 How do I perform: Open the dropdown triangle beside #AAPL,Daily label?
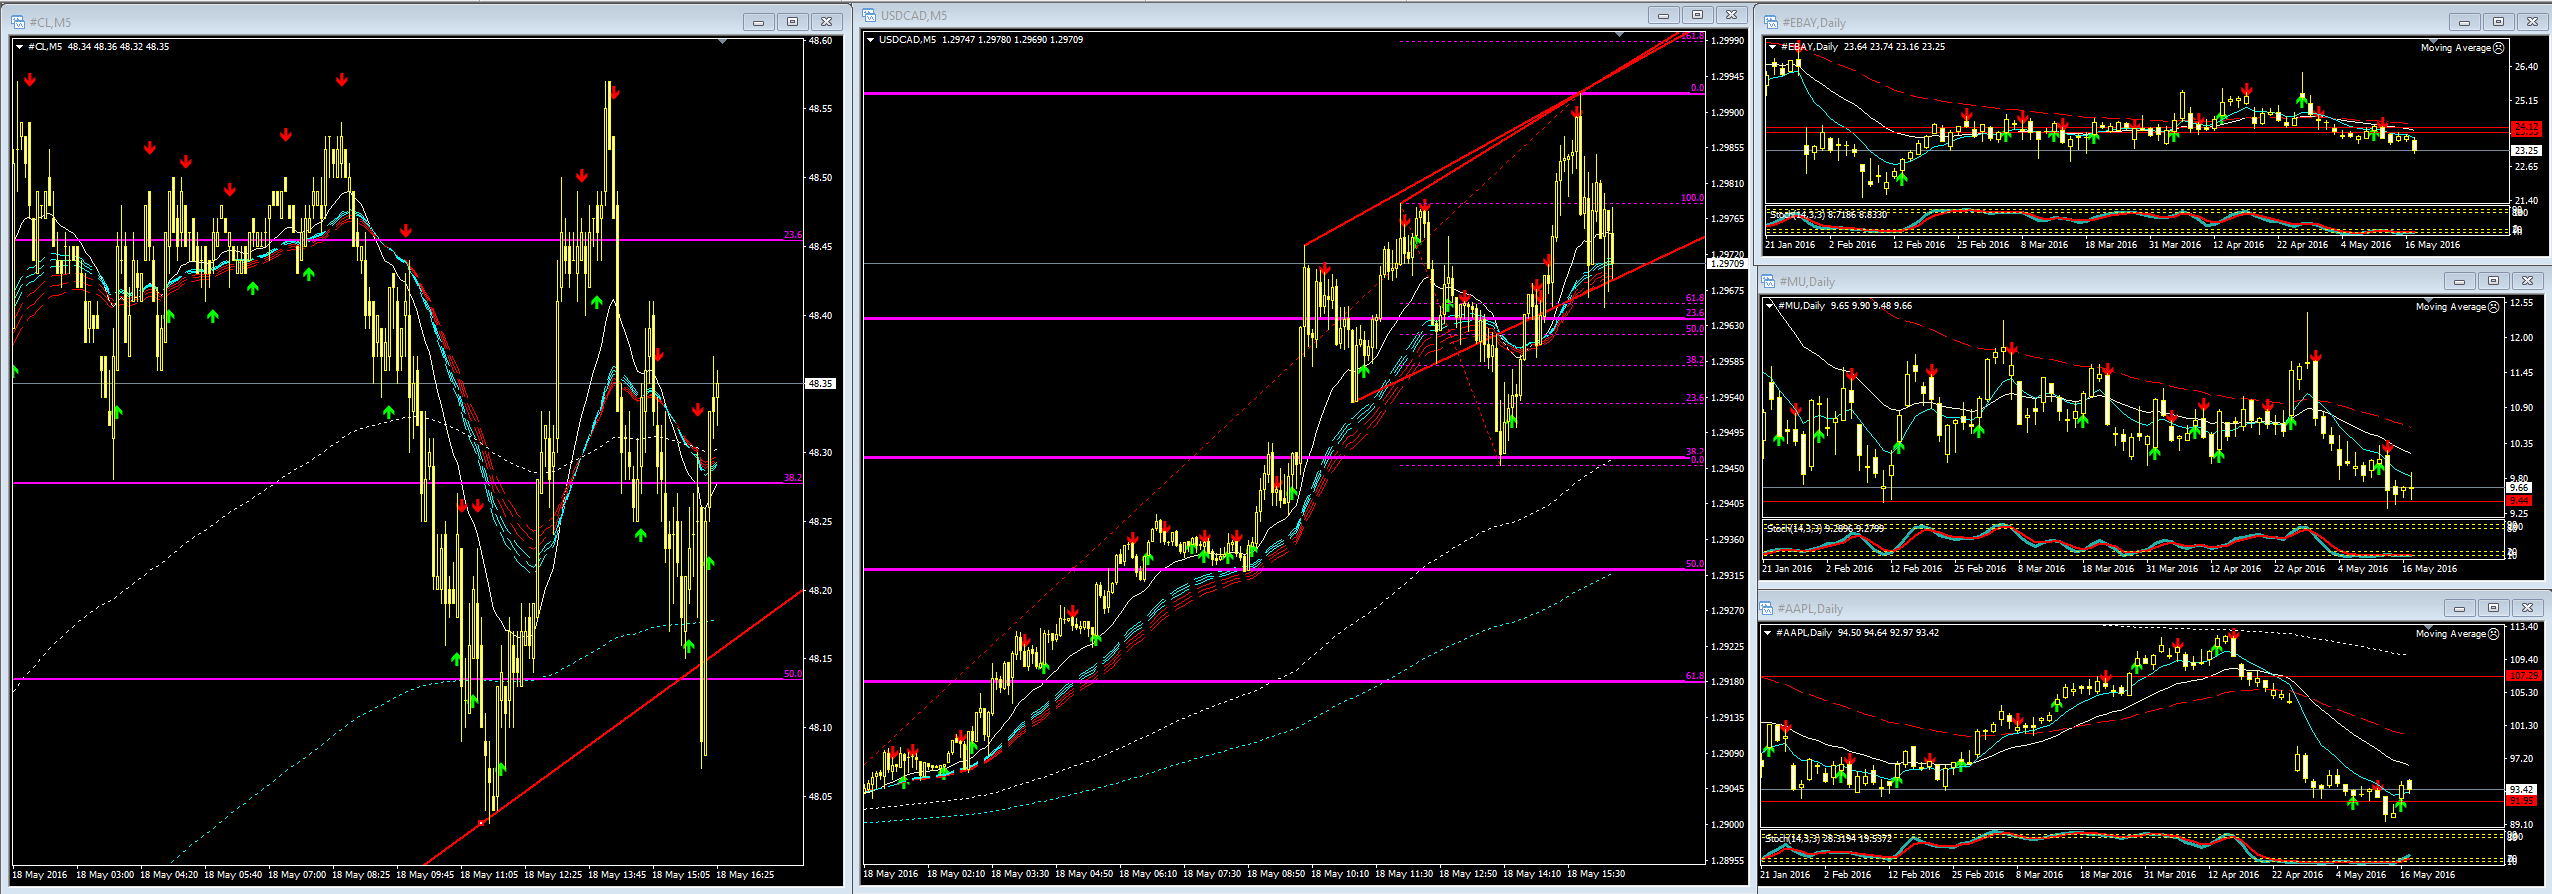1769,633
